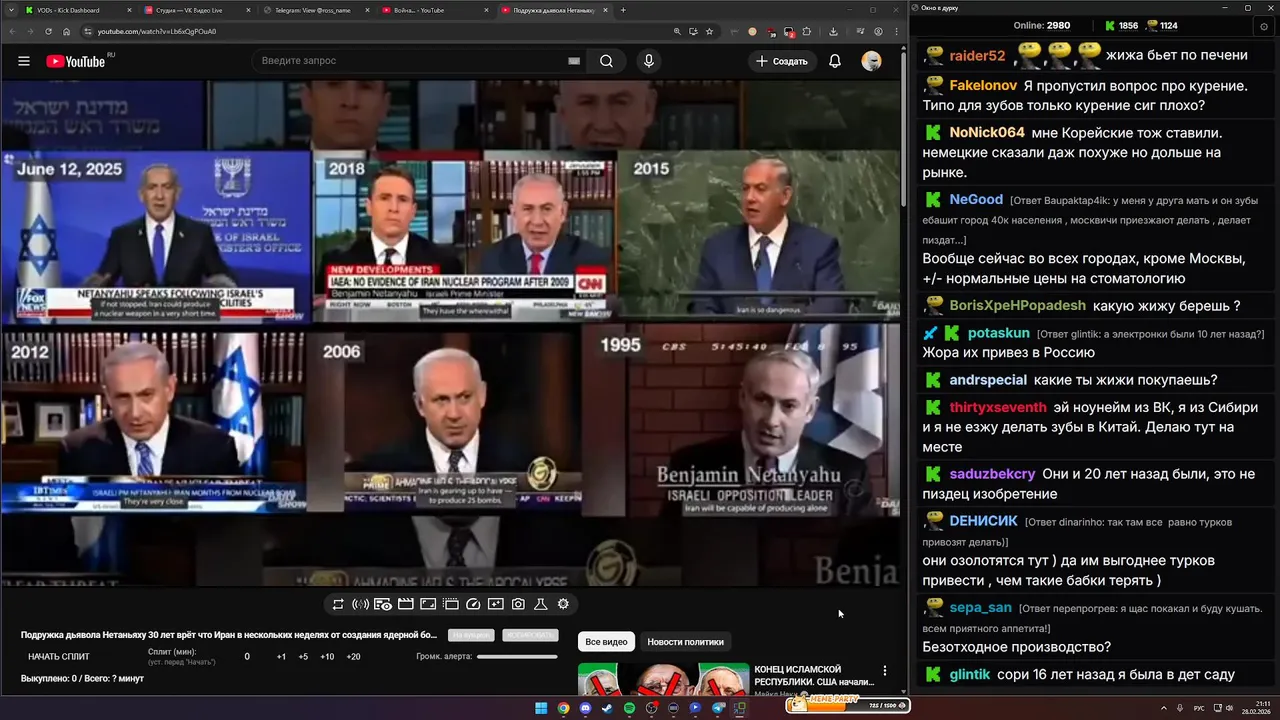Screen dimensions: 1280x720
Task: Click the Online: 2980 viewer count
Action: click(1041, 26)
